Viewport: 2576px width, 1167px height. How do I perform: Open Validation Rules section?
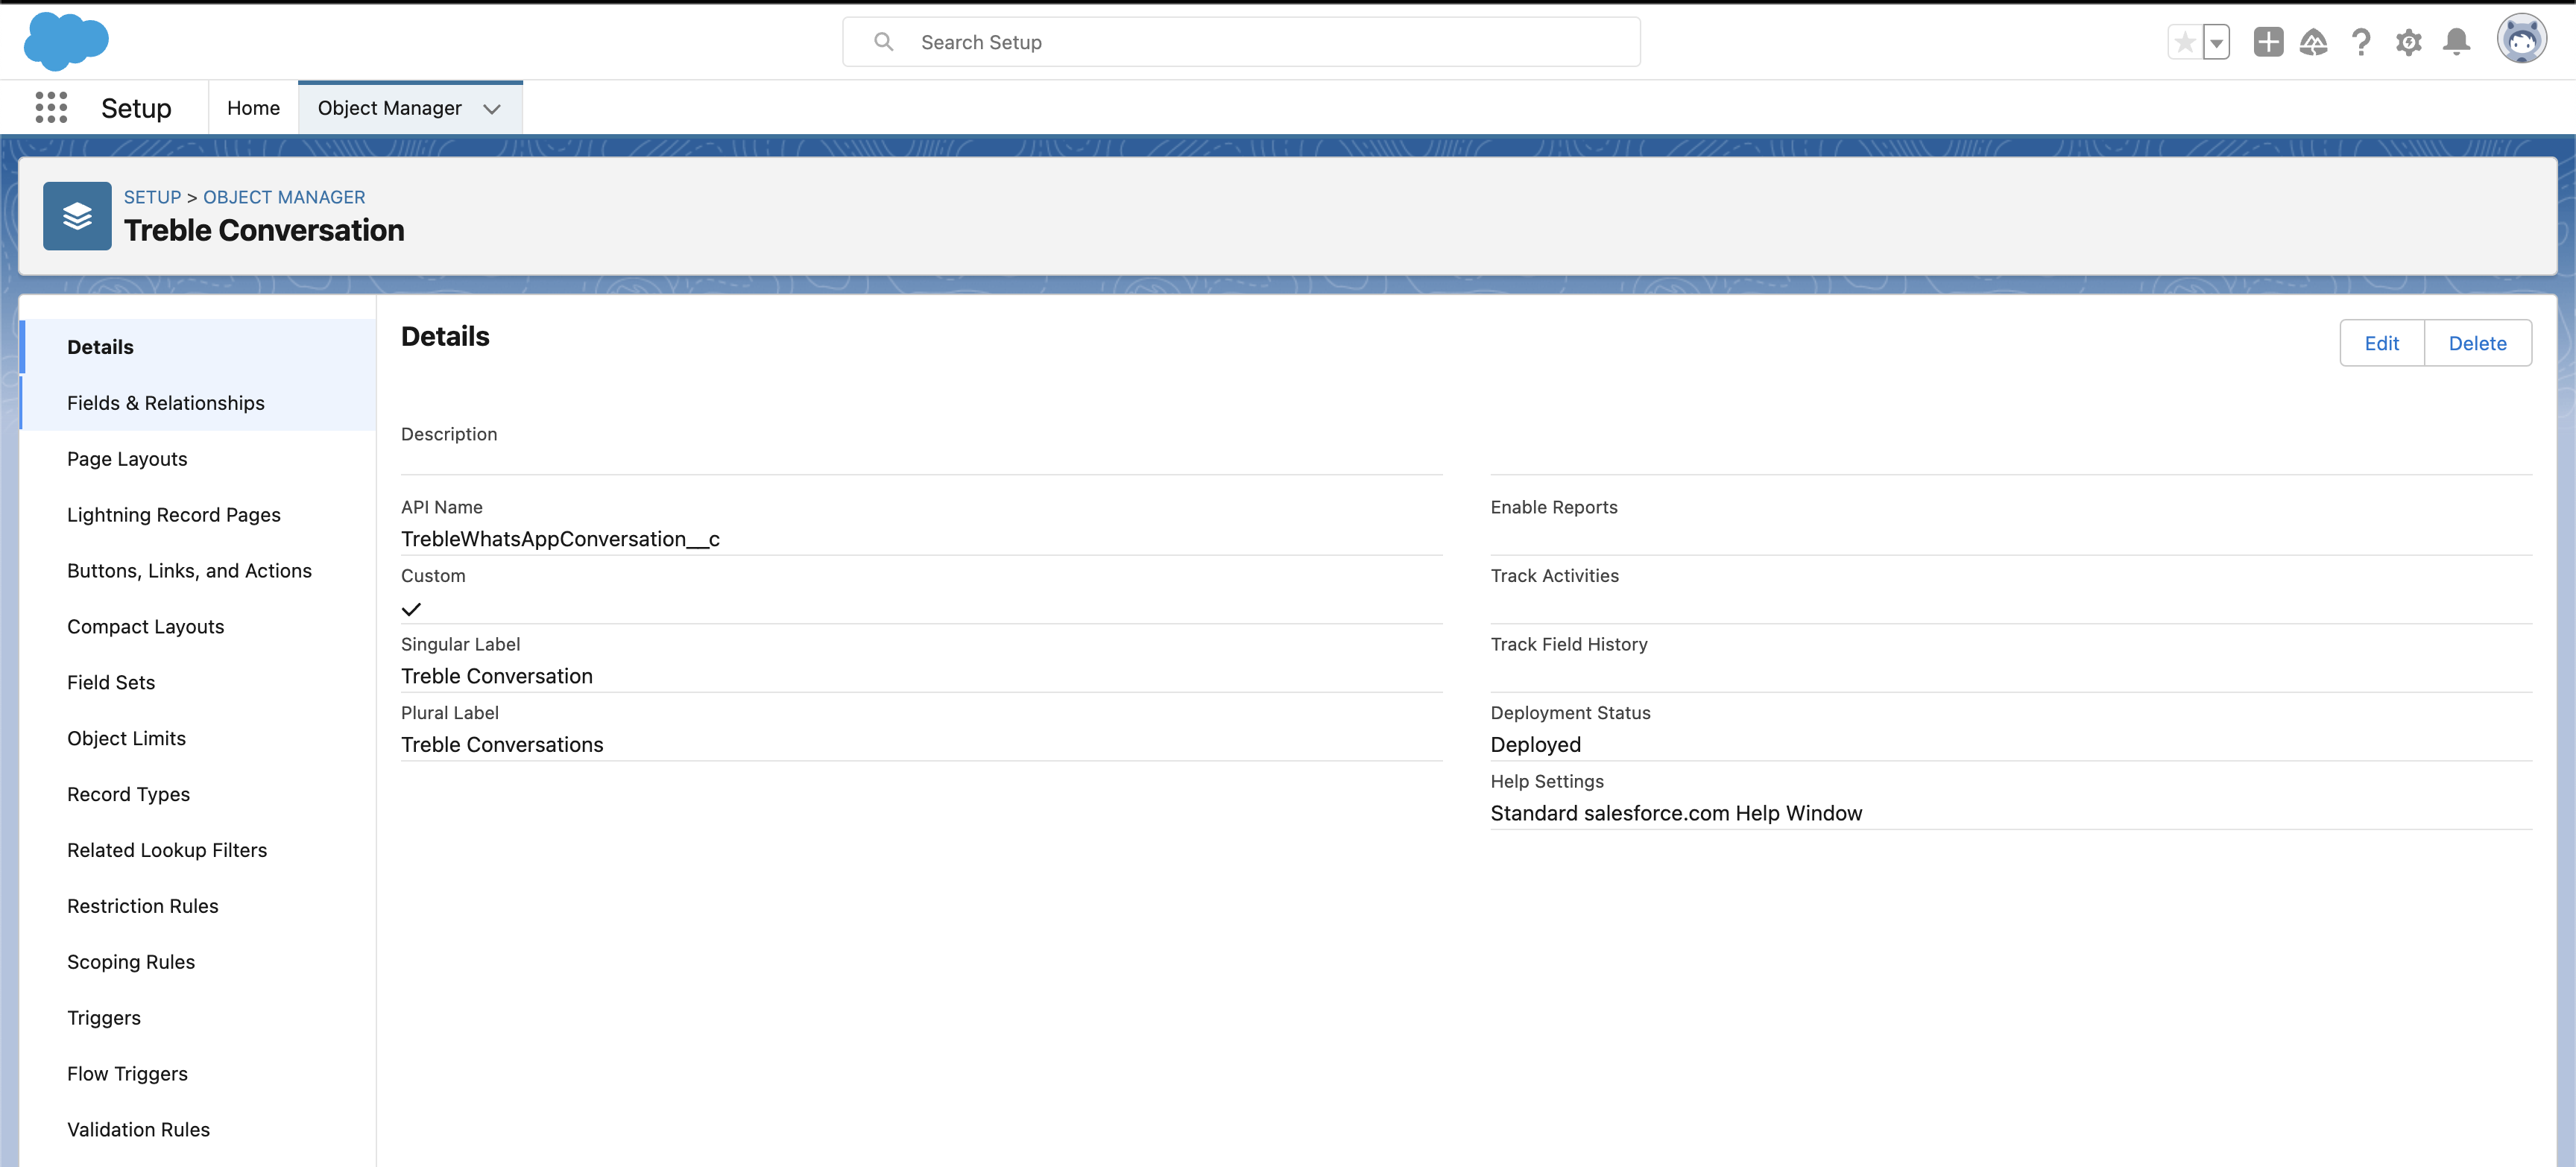point(198,1130)
